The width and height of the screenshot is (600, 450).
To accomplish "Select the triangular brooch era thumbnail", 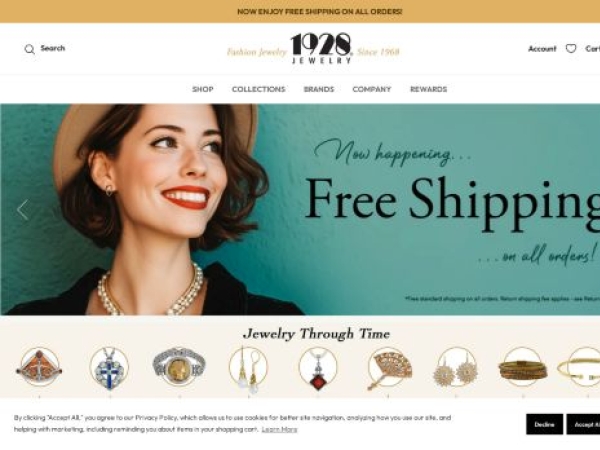I will point(39,367).
